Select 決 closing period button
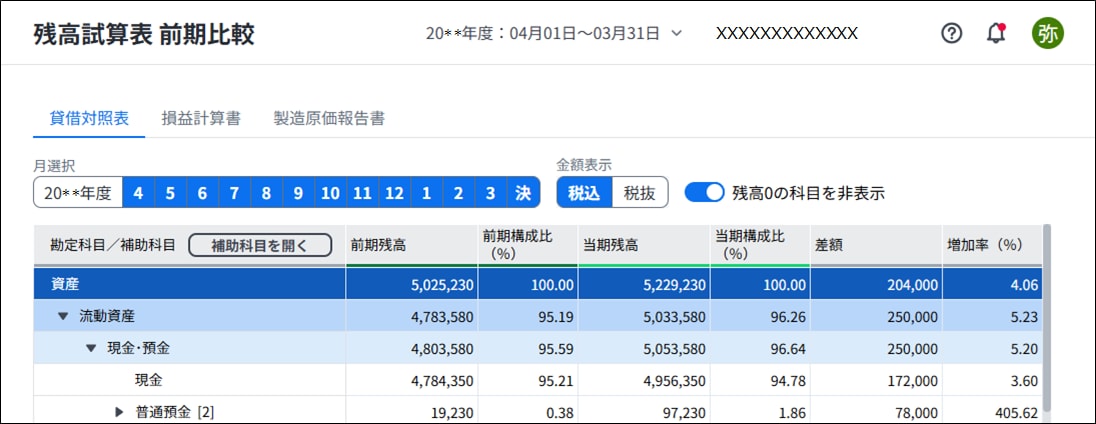Viewport: 1096px width, 424px height. (523, 192)
